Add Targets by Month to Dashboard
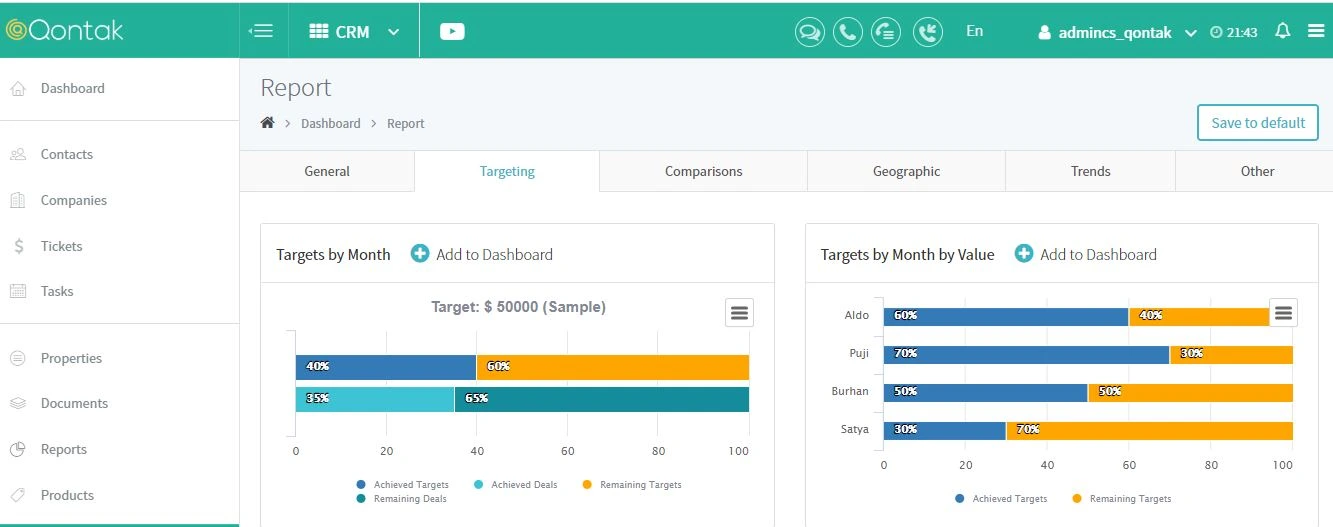 coord(481,254)
